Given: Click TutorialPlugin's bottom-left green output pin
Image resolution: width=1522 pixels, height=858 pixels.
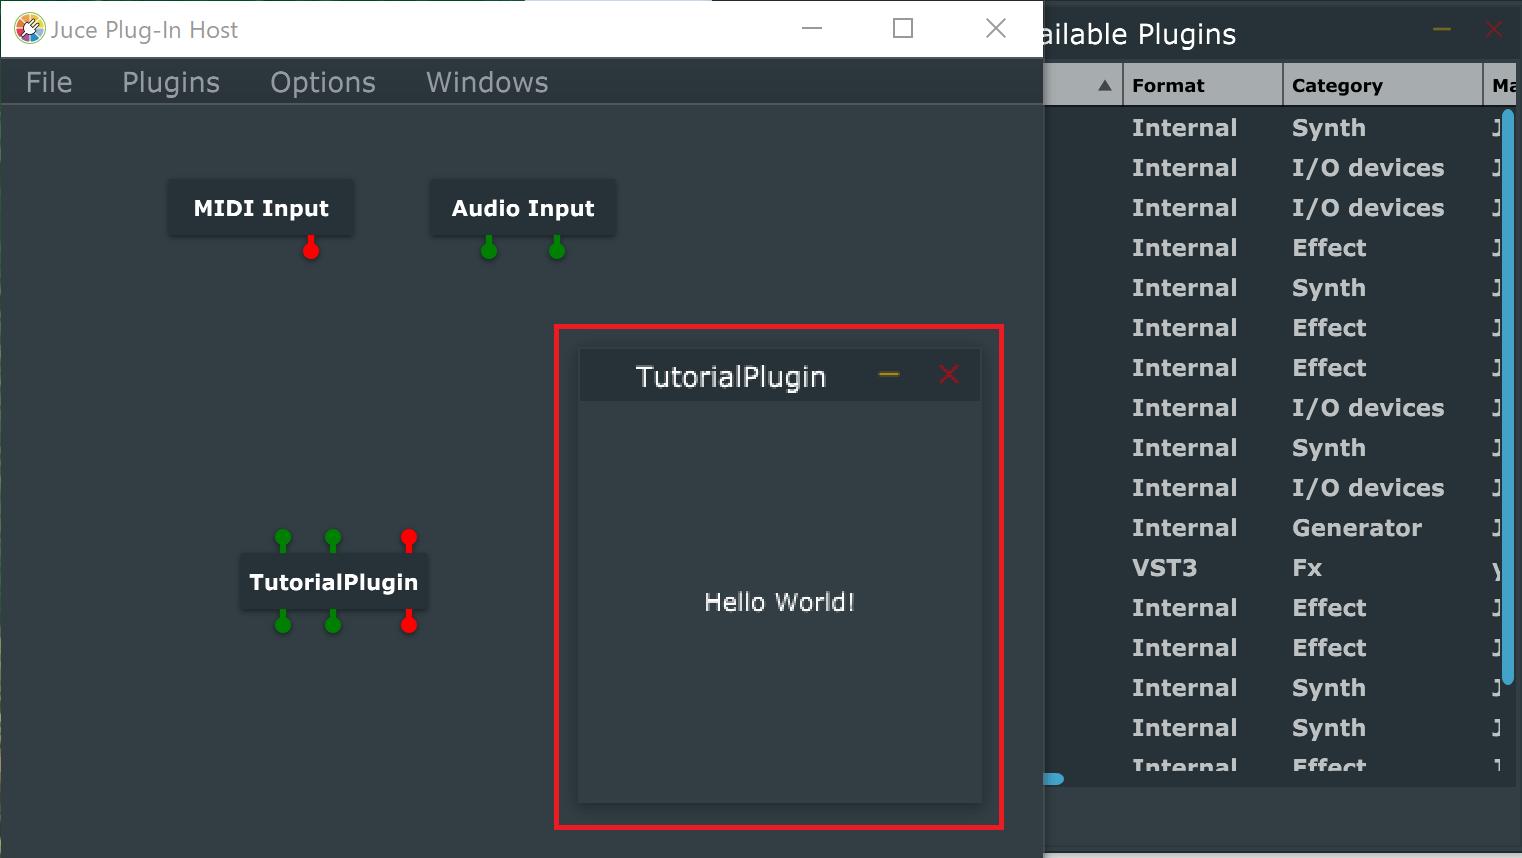Looking at the screenshot, I should coord(283,624).
